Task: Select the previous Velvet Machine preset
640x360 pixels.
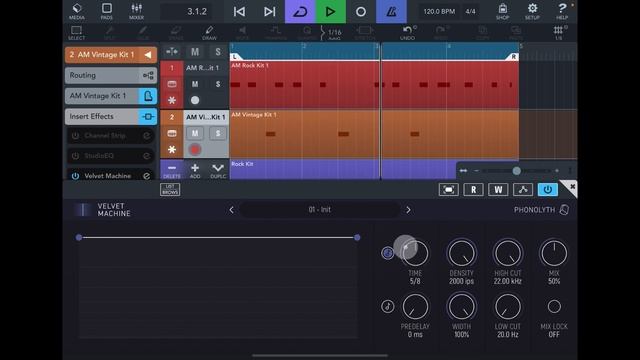Action: [x=231, y=210]
